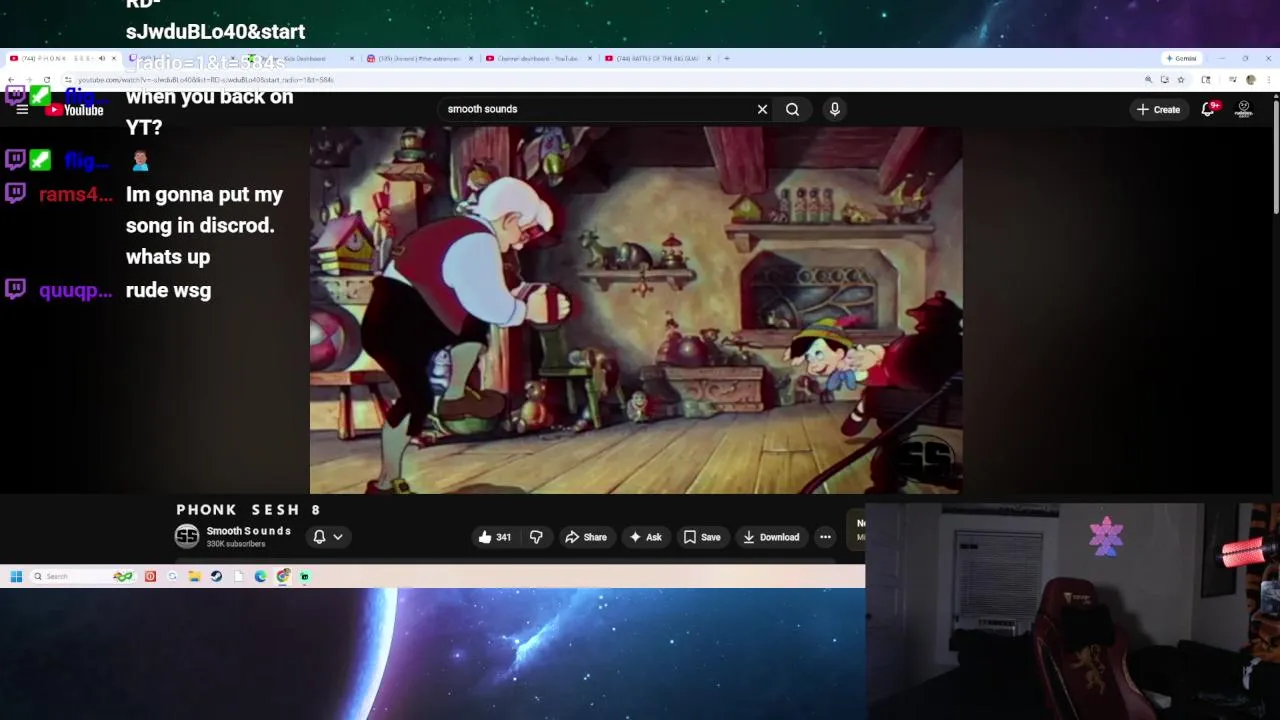Close the PHONK SESH browser tab

click(x=113, y=58)
